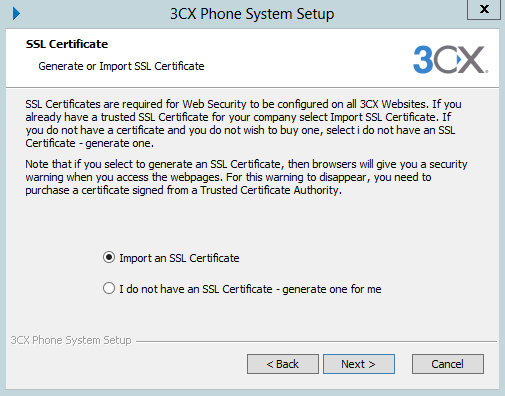The width and height of the screenshot is (505, 396).
Task: Click the blue '3' in the 3CX logo
Action: (x=423, y=59)
